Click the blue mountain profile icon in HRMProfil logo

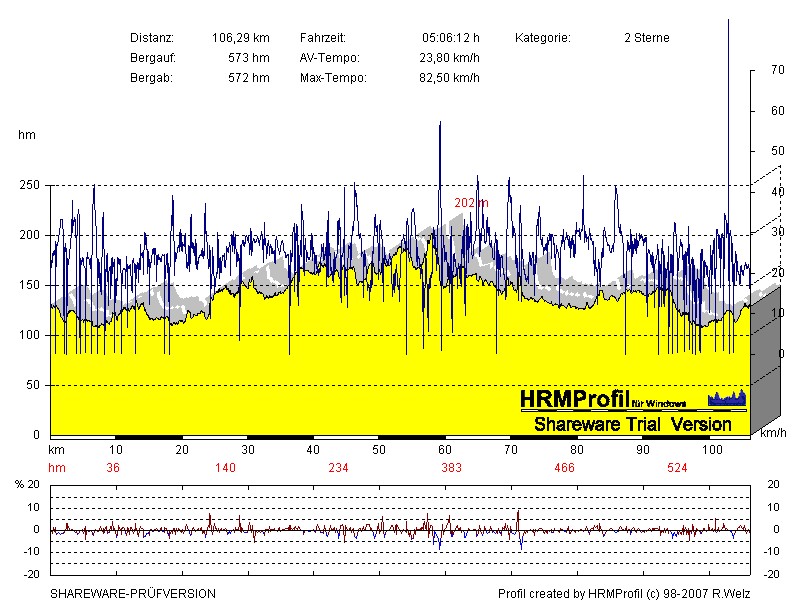[x=727, y=399]
